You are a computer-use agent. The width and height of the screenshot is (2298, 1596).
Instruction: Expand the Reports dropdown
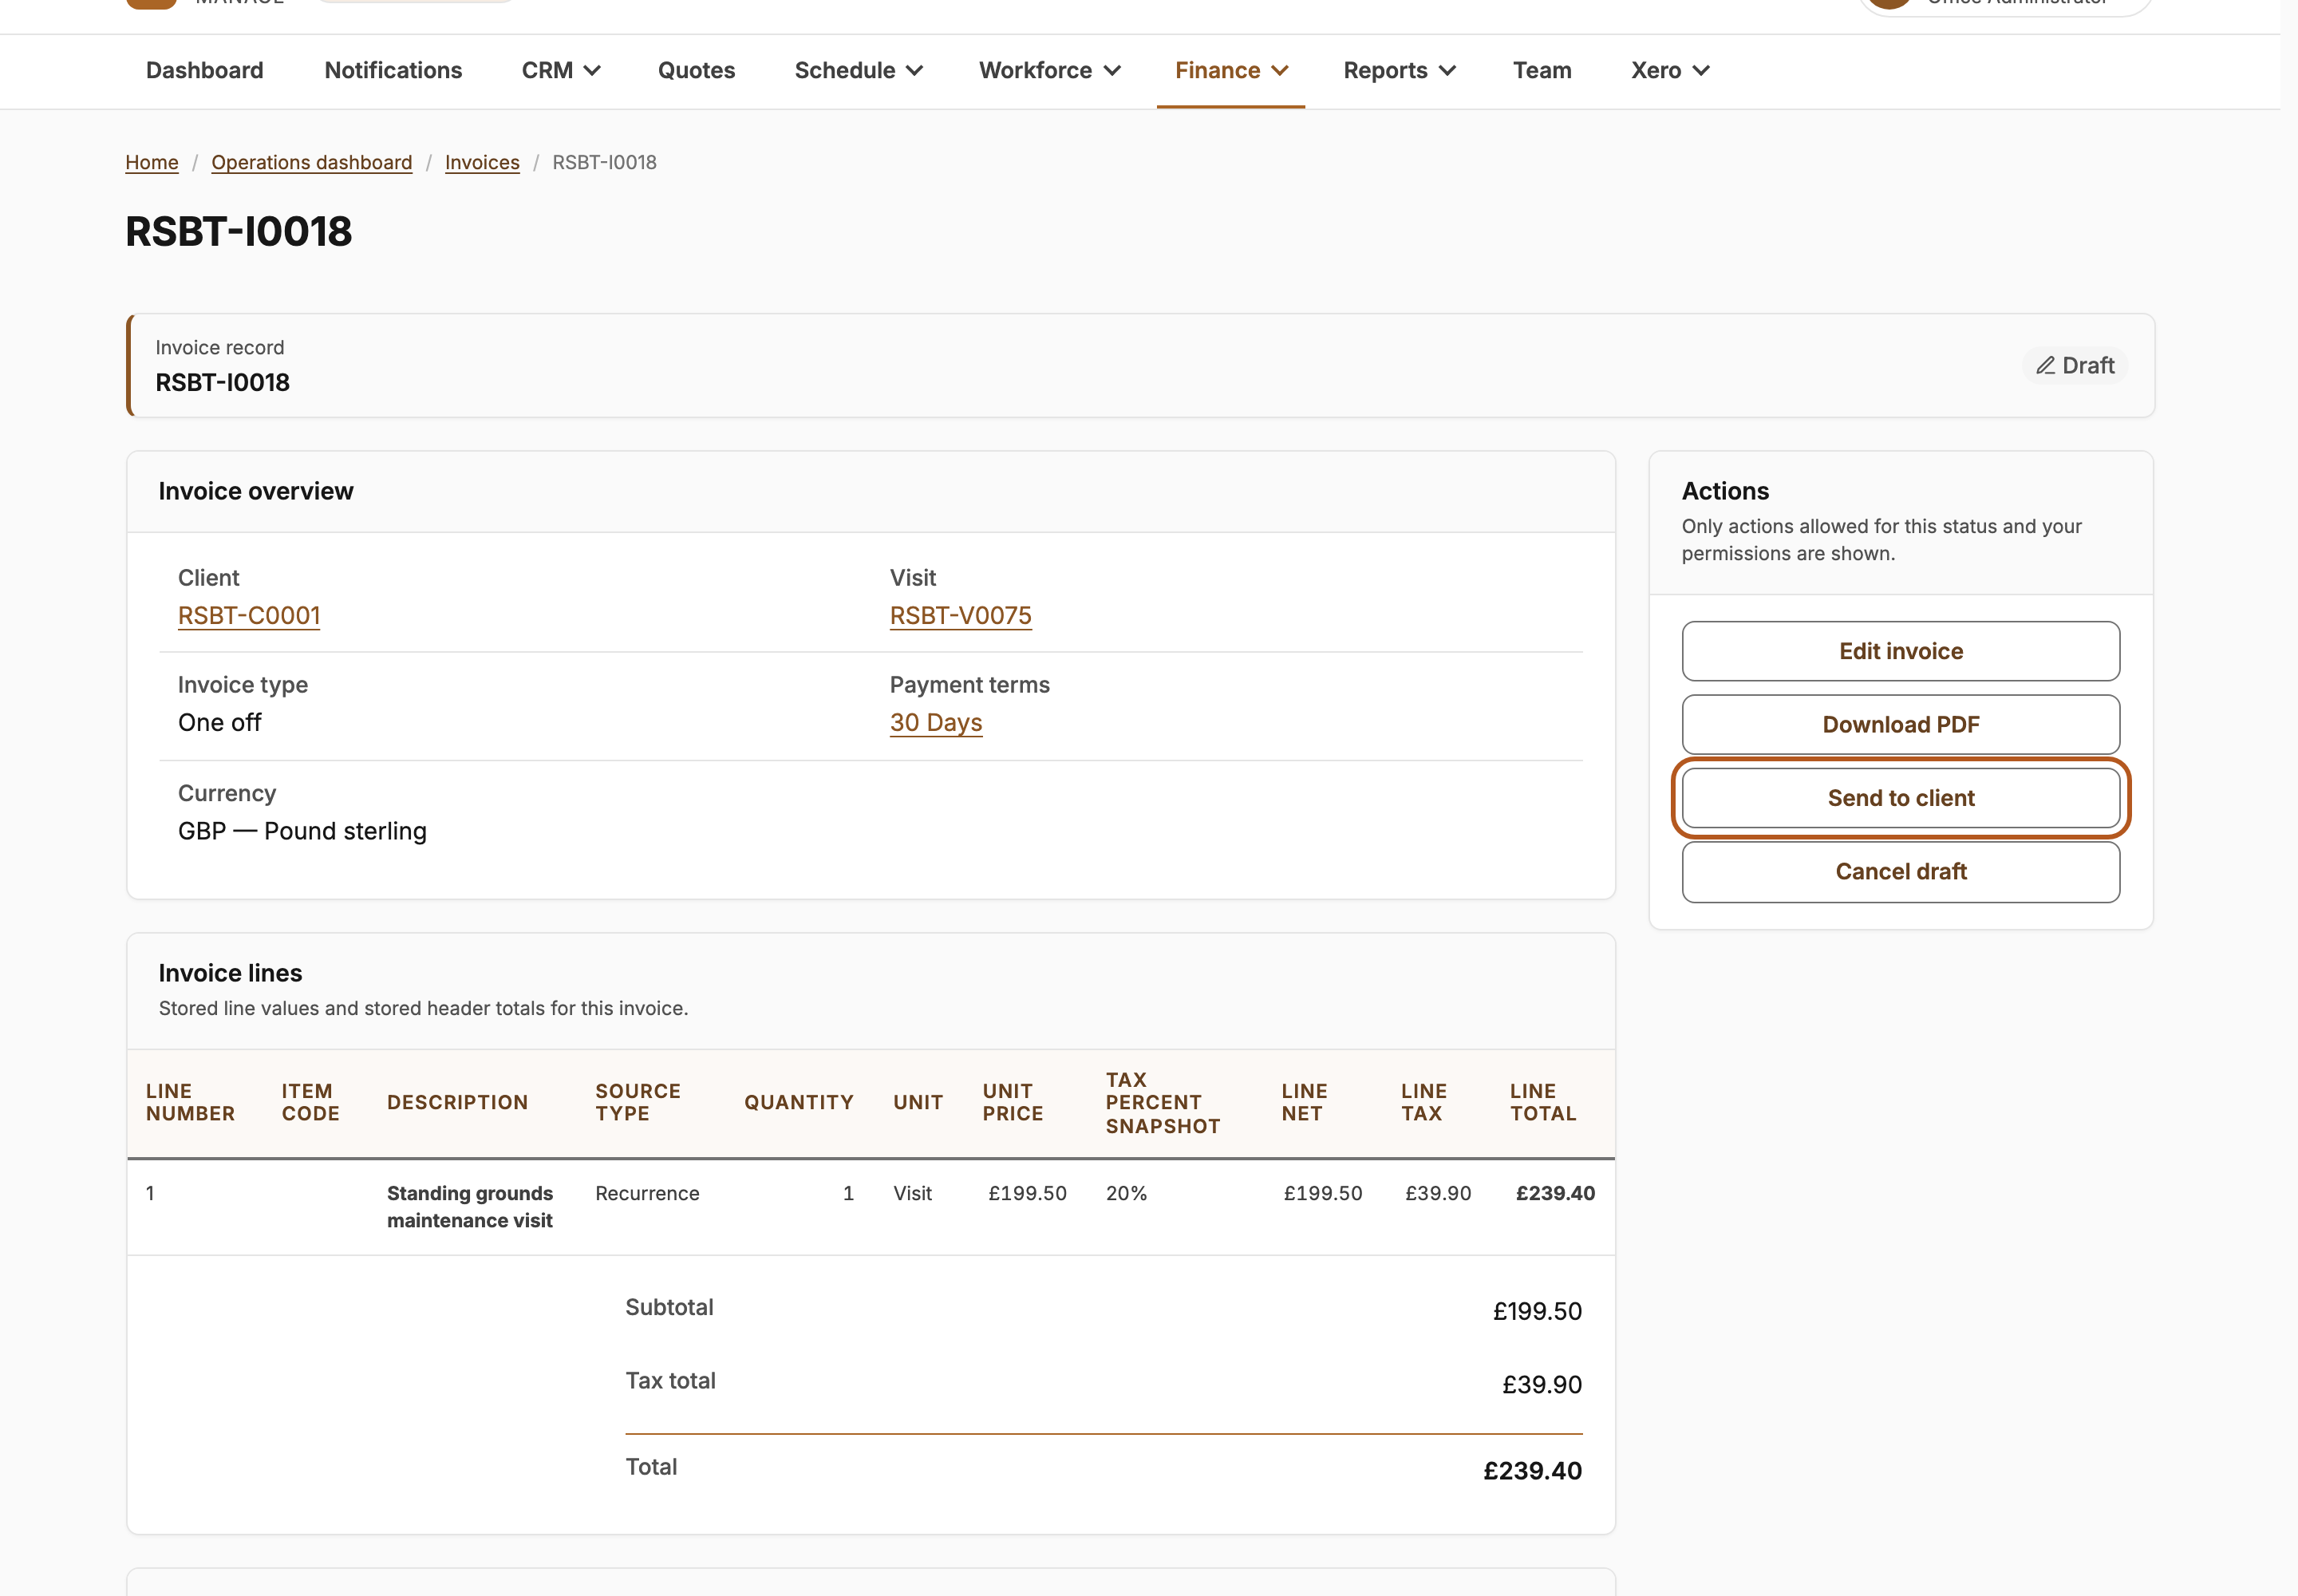(x=1399, y=71)
